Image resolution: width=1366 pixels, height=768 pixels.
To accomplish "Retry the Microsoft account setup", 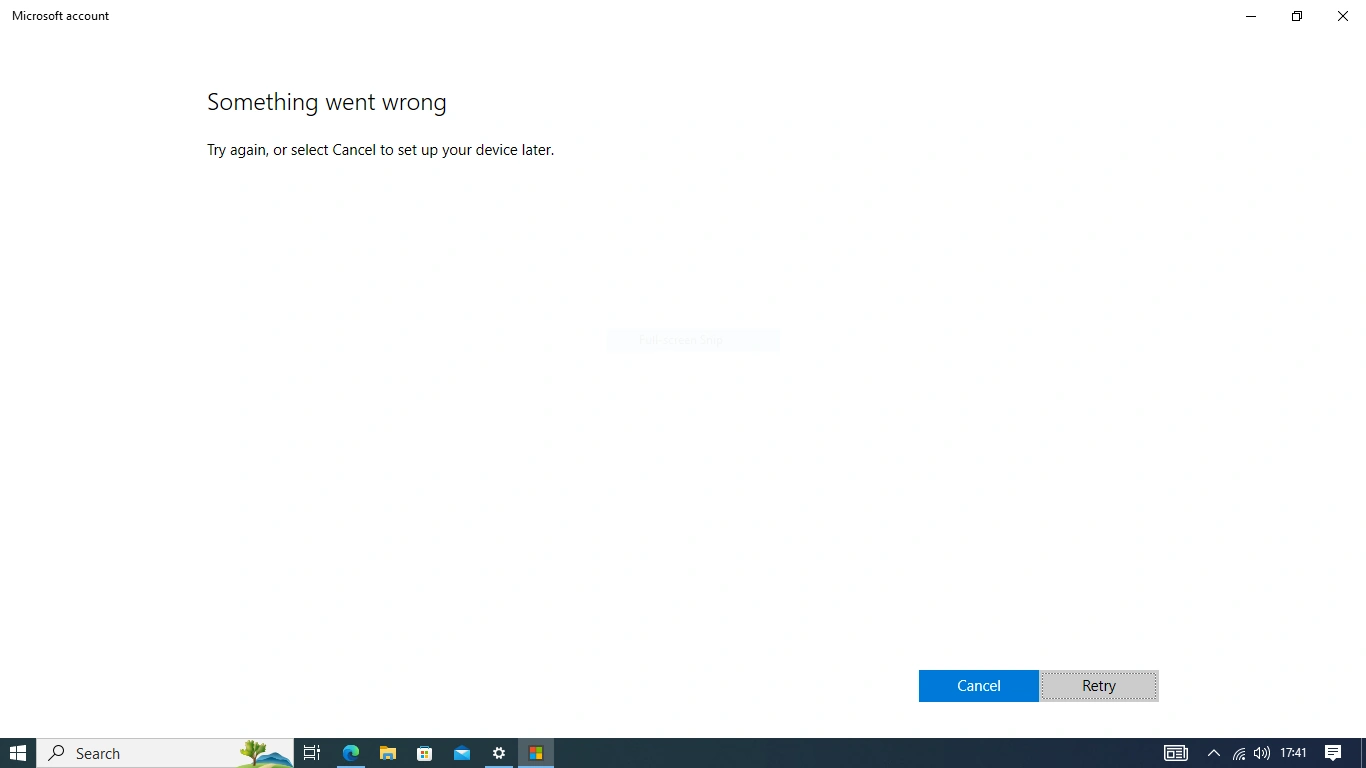I will coord(1099,686).
